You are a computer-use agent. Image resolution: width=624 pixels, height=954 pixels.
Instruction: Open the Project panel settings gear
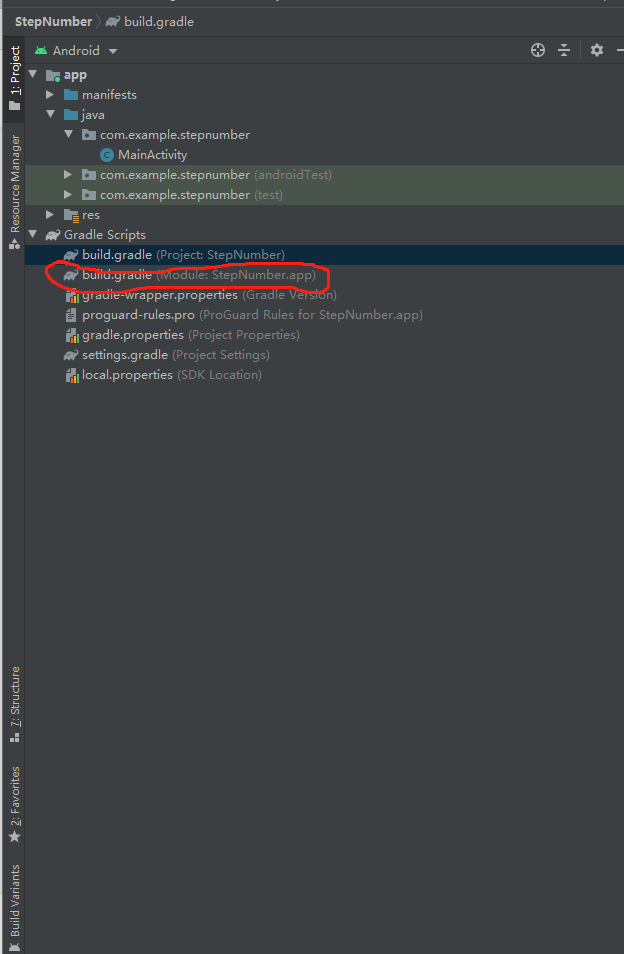coord(597,50)
